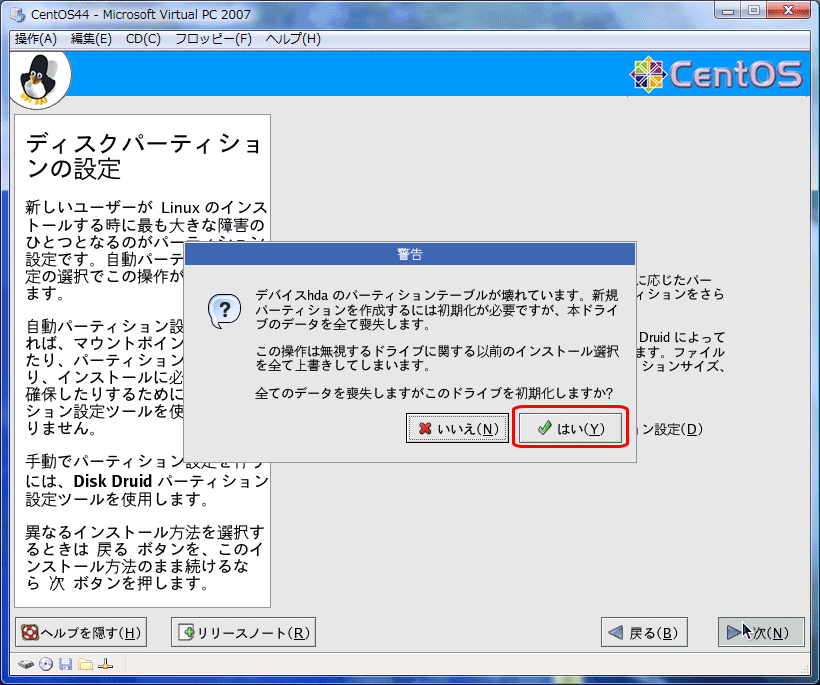Click the question mark icon in warning dialog

tap(224, 311)
